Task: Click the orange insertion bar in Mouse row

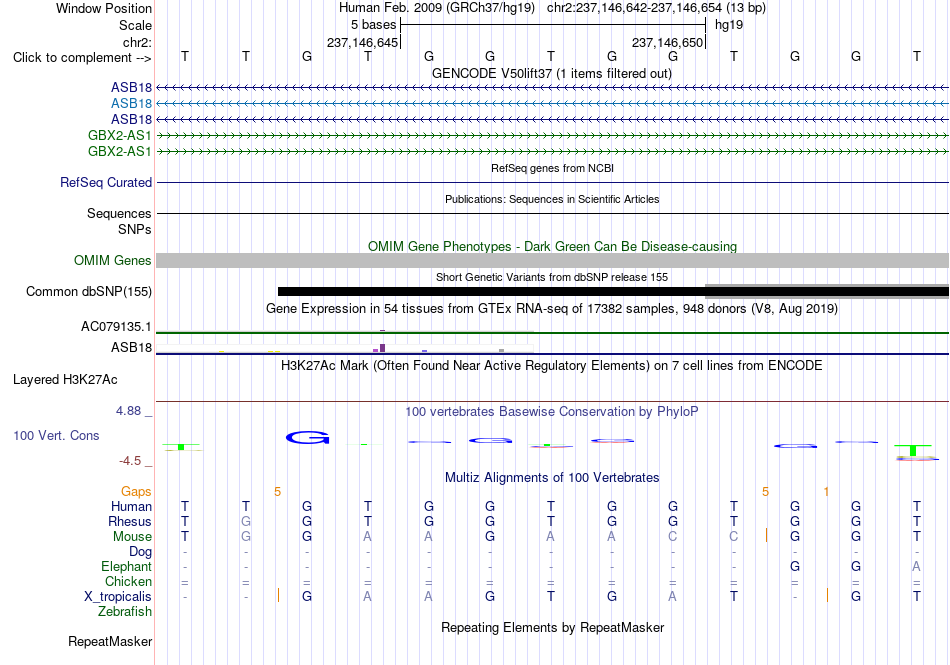Action: (766, 535)
